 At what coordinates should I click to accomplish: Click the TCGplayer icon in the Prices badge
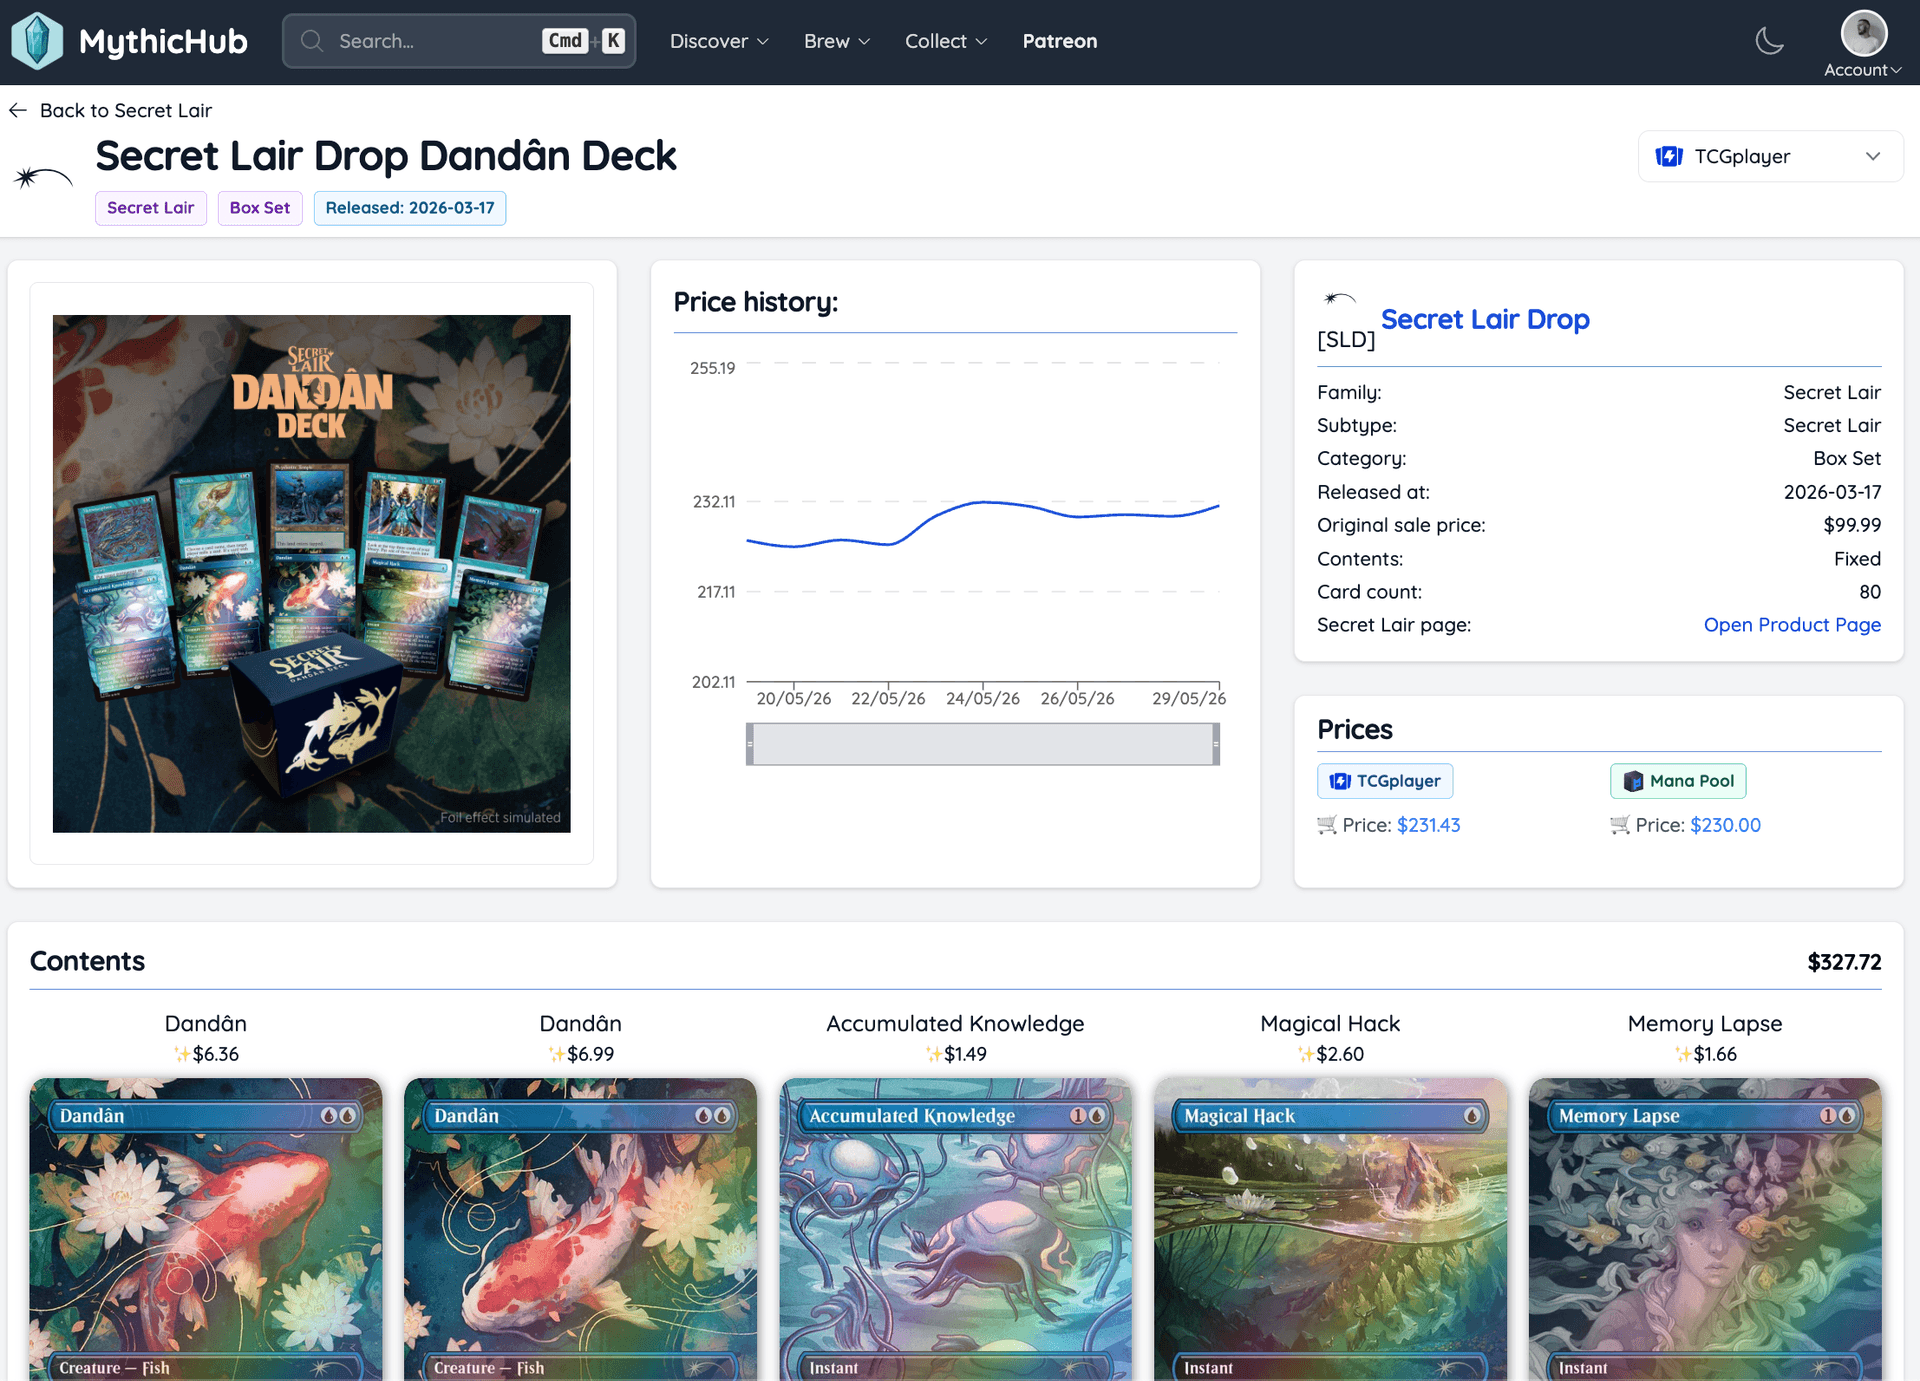point(1340,781)
